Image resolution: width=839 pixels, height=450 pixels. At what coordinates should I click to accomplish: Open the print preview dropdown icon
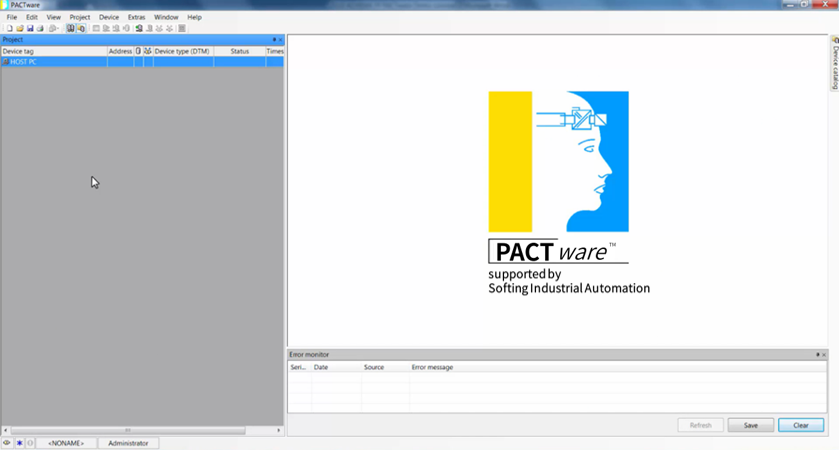(54, 28)
